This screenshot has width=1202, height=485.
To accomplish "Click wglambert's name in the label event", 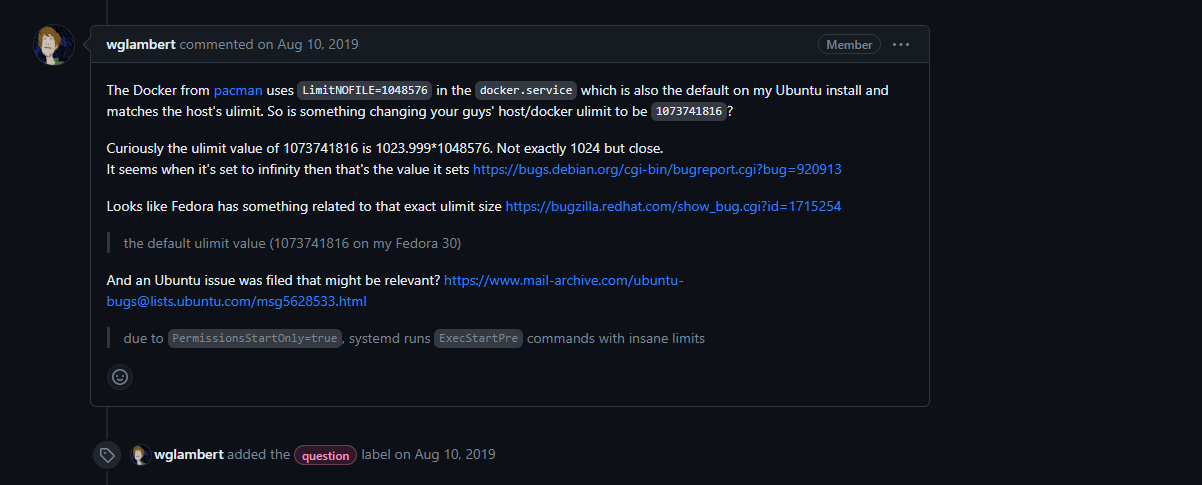I will [188, 454].
